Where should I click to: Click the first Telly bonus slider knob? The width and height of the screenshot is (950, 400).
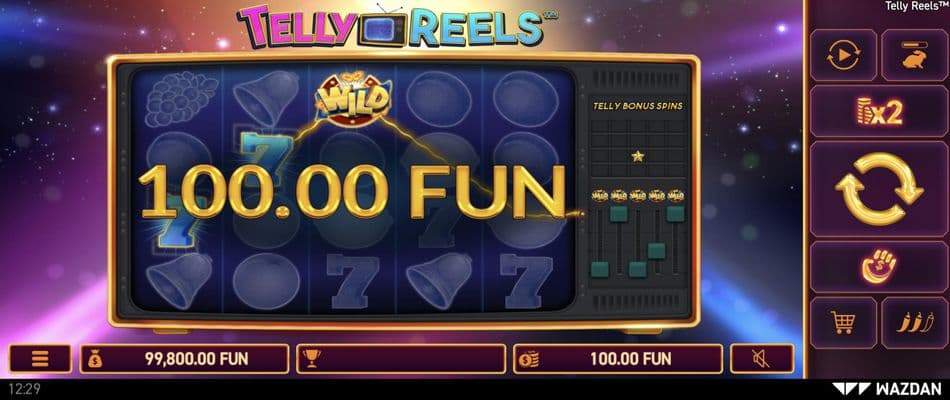click(600, 270)
